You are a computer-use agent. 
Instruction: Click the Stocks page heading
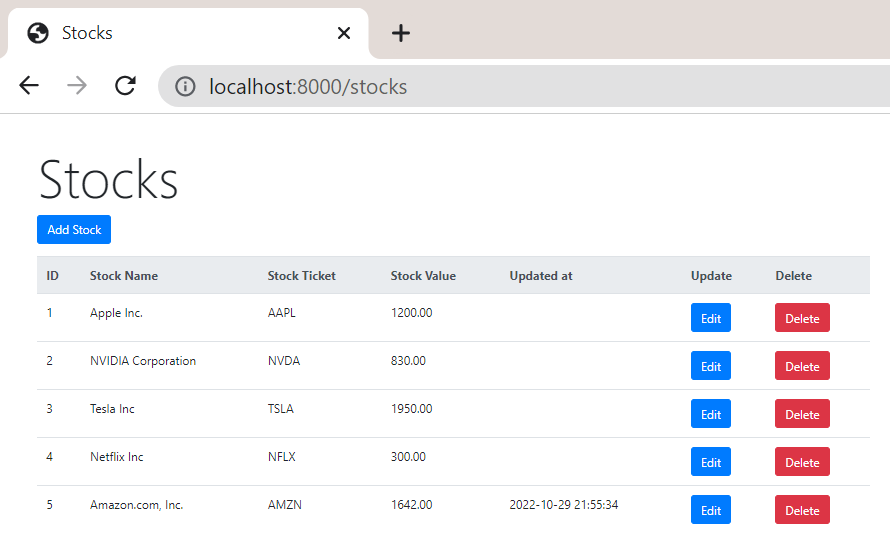tap(108, 179)
